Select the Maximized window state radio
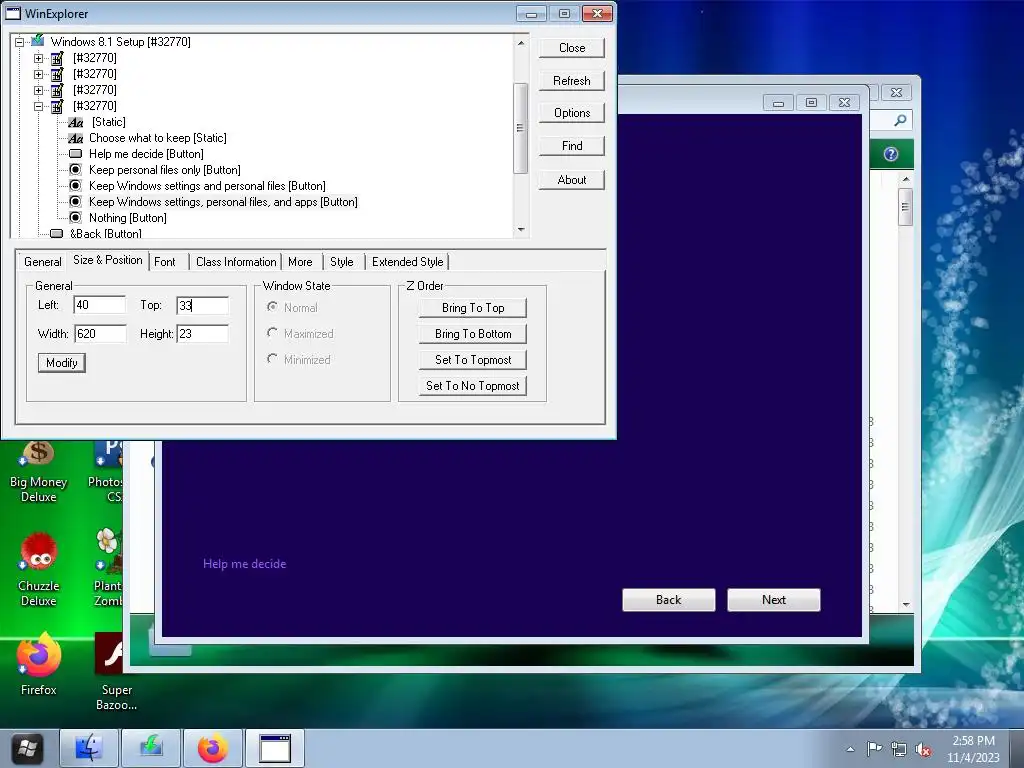Viewport: 1024px width, 768px height. click(x=300, y=334)
